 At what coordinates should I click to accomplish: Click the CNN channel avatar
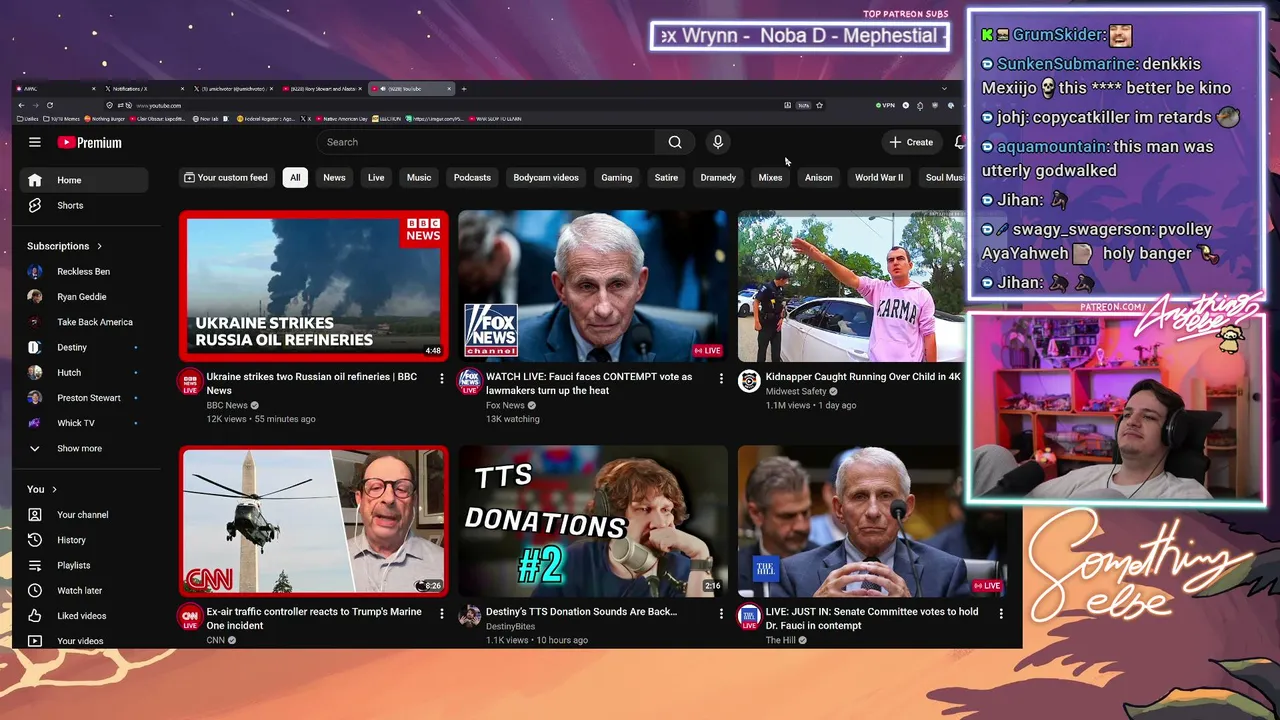click(x=190, y=616)
